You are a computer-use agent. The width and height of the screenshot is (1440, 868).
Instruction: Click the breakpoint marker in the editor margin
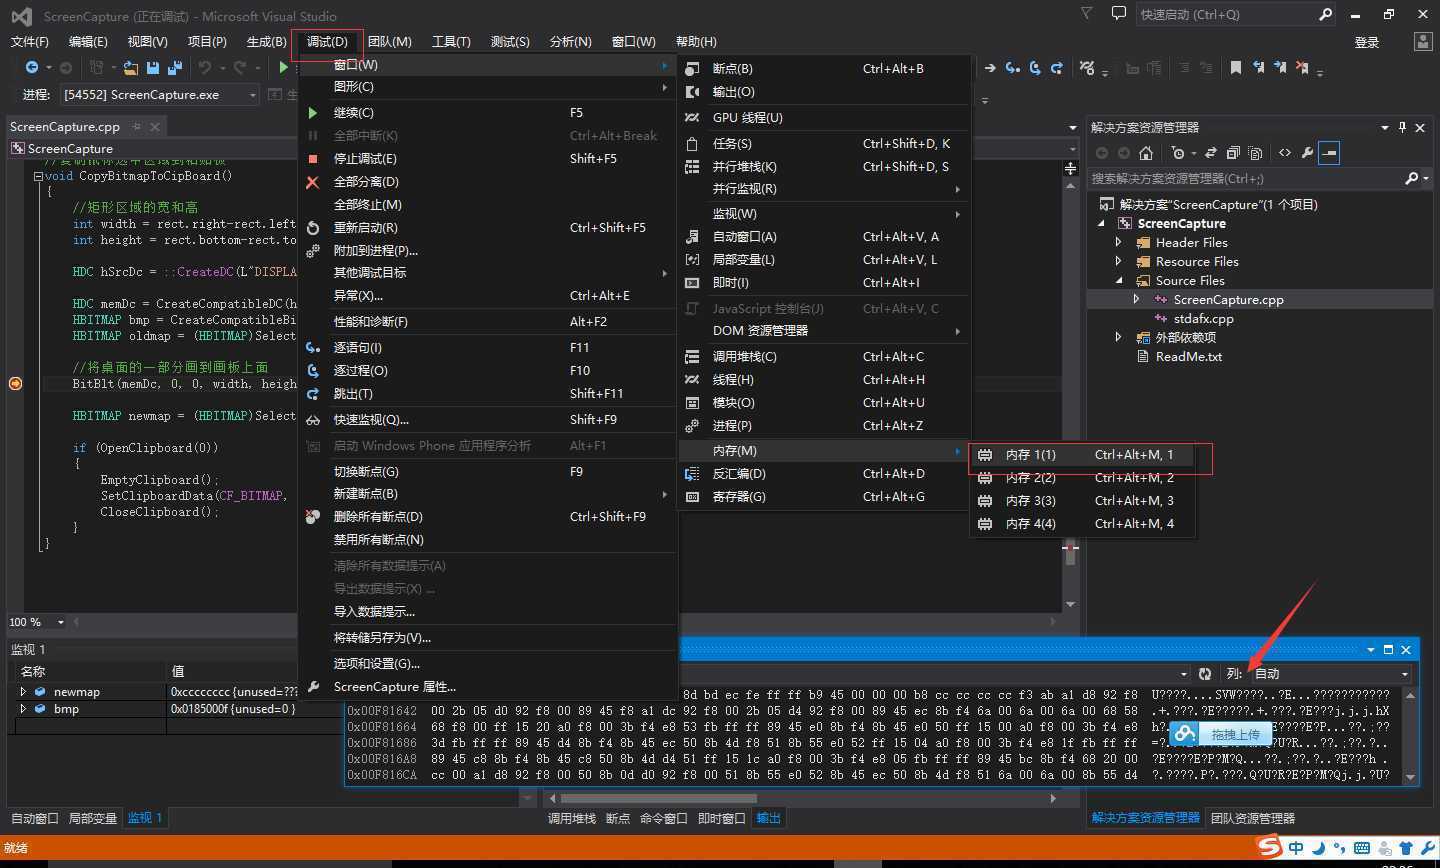pyautogui.click(x=16, y=384)
